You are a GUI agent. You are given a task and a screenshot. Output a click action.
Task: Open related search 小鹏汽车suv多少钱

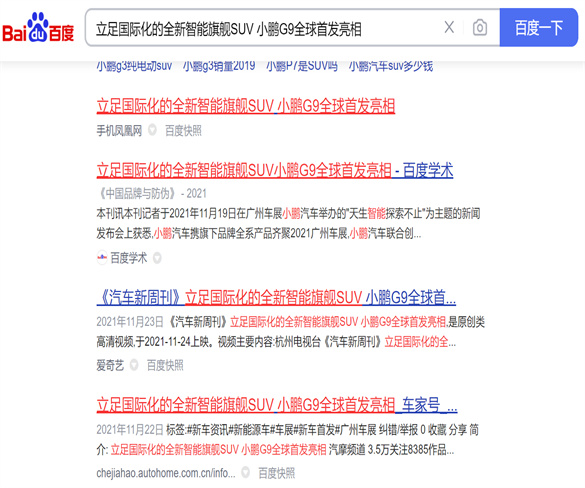[391, 66]
